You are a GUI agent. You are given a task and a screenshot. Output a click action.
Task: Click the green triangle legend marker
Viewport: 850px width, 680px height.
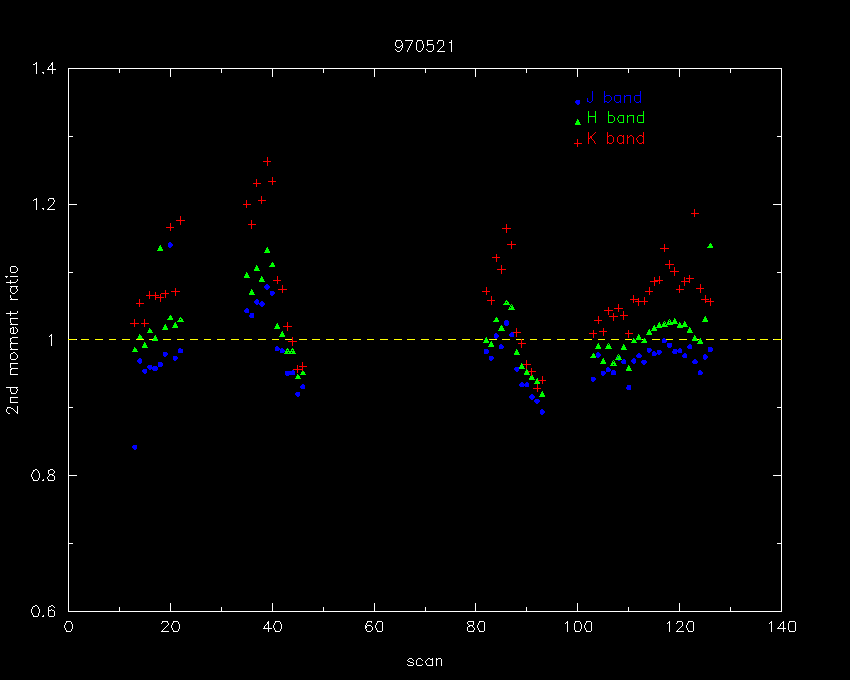[577, 121]
